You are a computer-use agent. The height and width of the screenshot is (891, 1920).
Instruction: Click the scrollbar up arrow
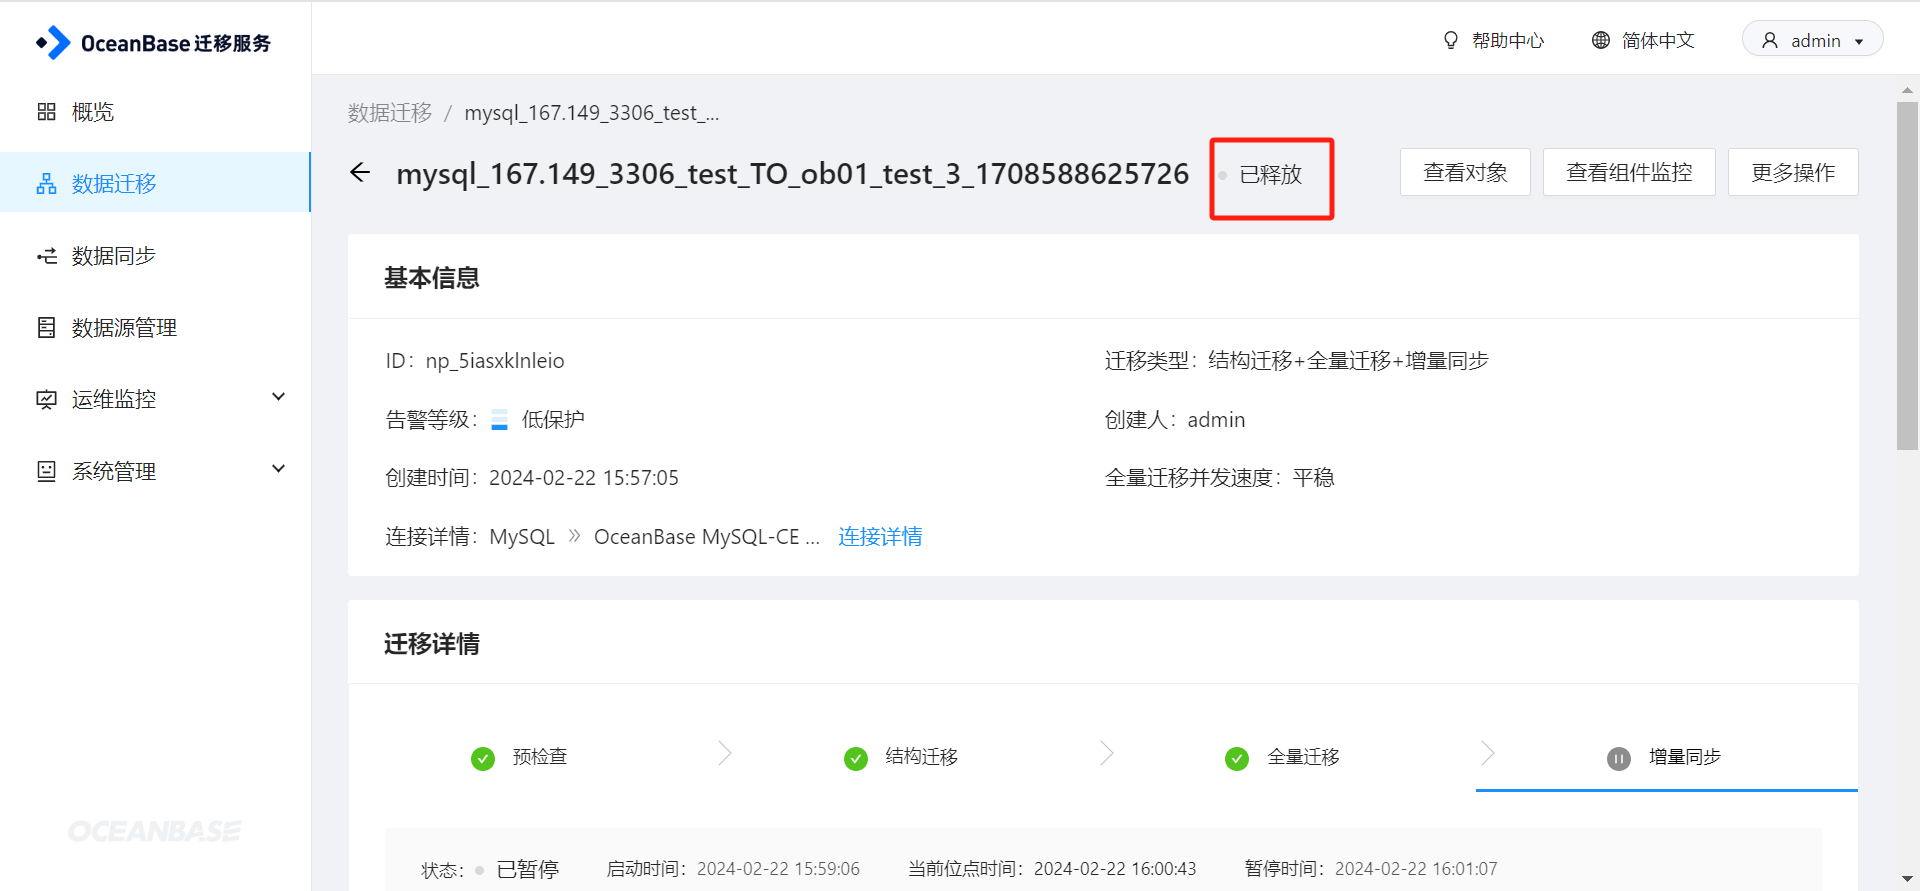1907,90
